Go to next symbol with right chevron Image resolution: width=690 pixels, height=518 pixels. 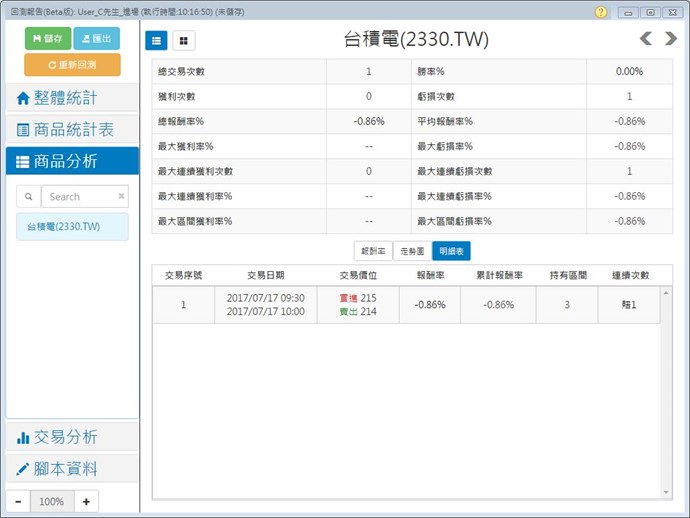671,39
